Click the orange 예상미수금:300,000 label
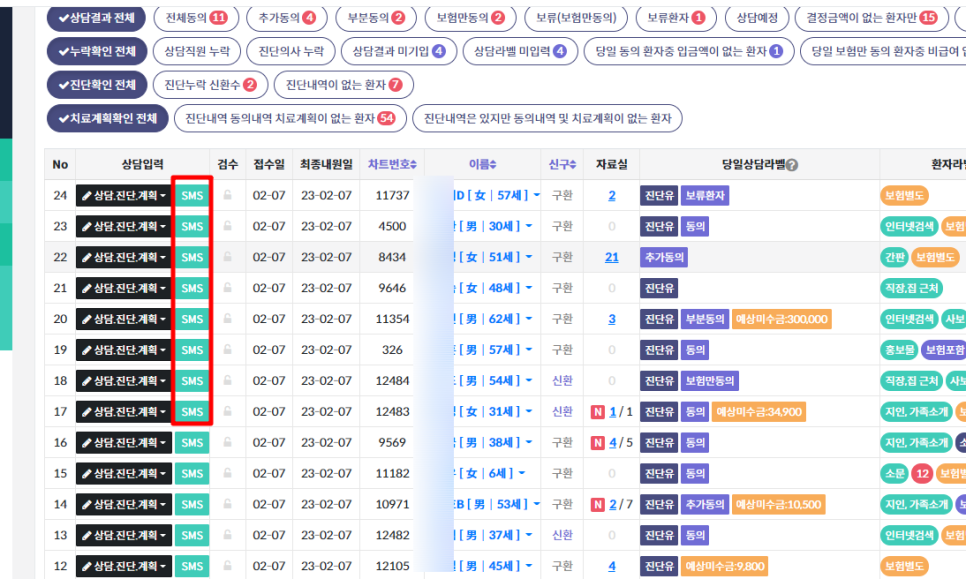 [781, 320]
